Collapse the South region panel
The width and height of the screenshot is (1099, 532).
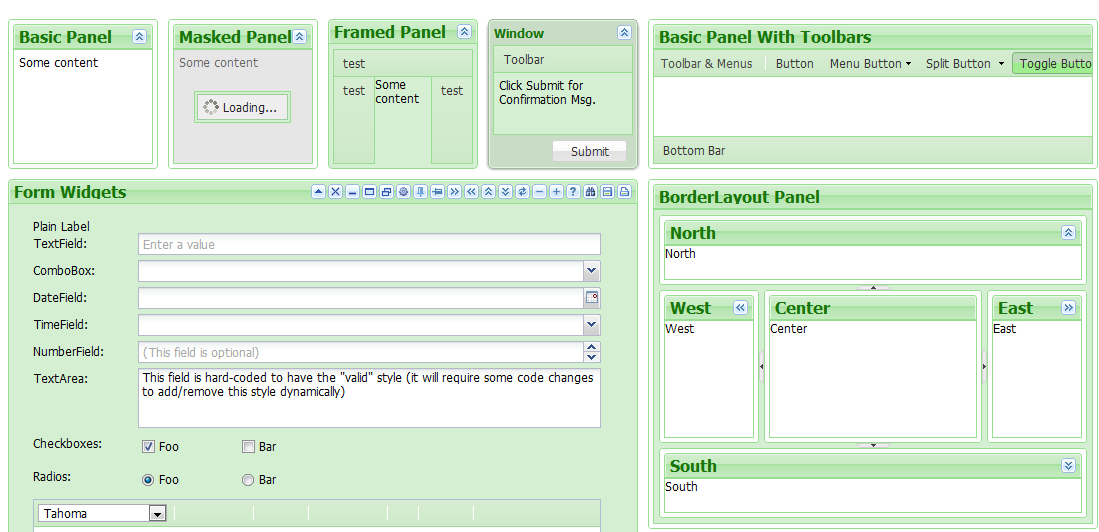(1068, 465)
